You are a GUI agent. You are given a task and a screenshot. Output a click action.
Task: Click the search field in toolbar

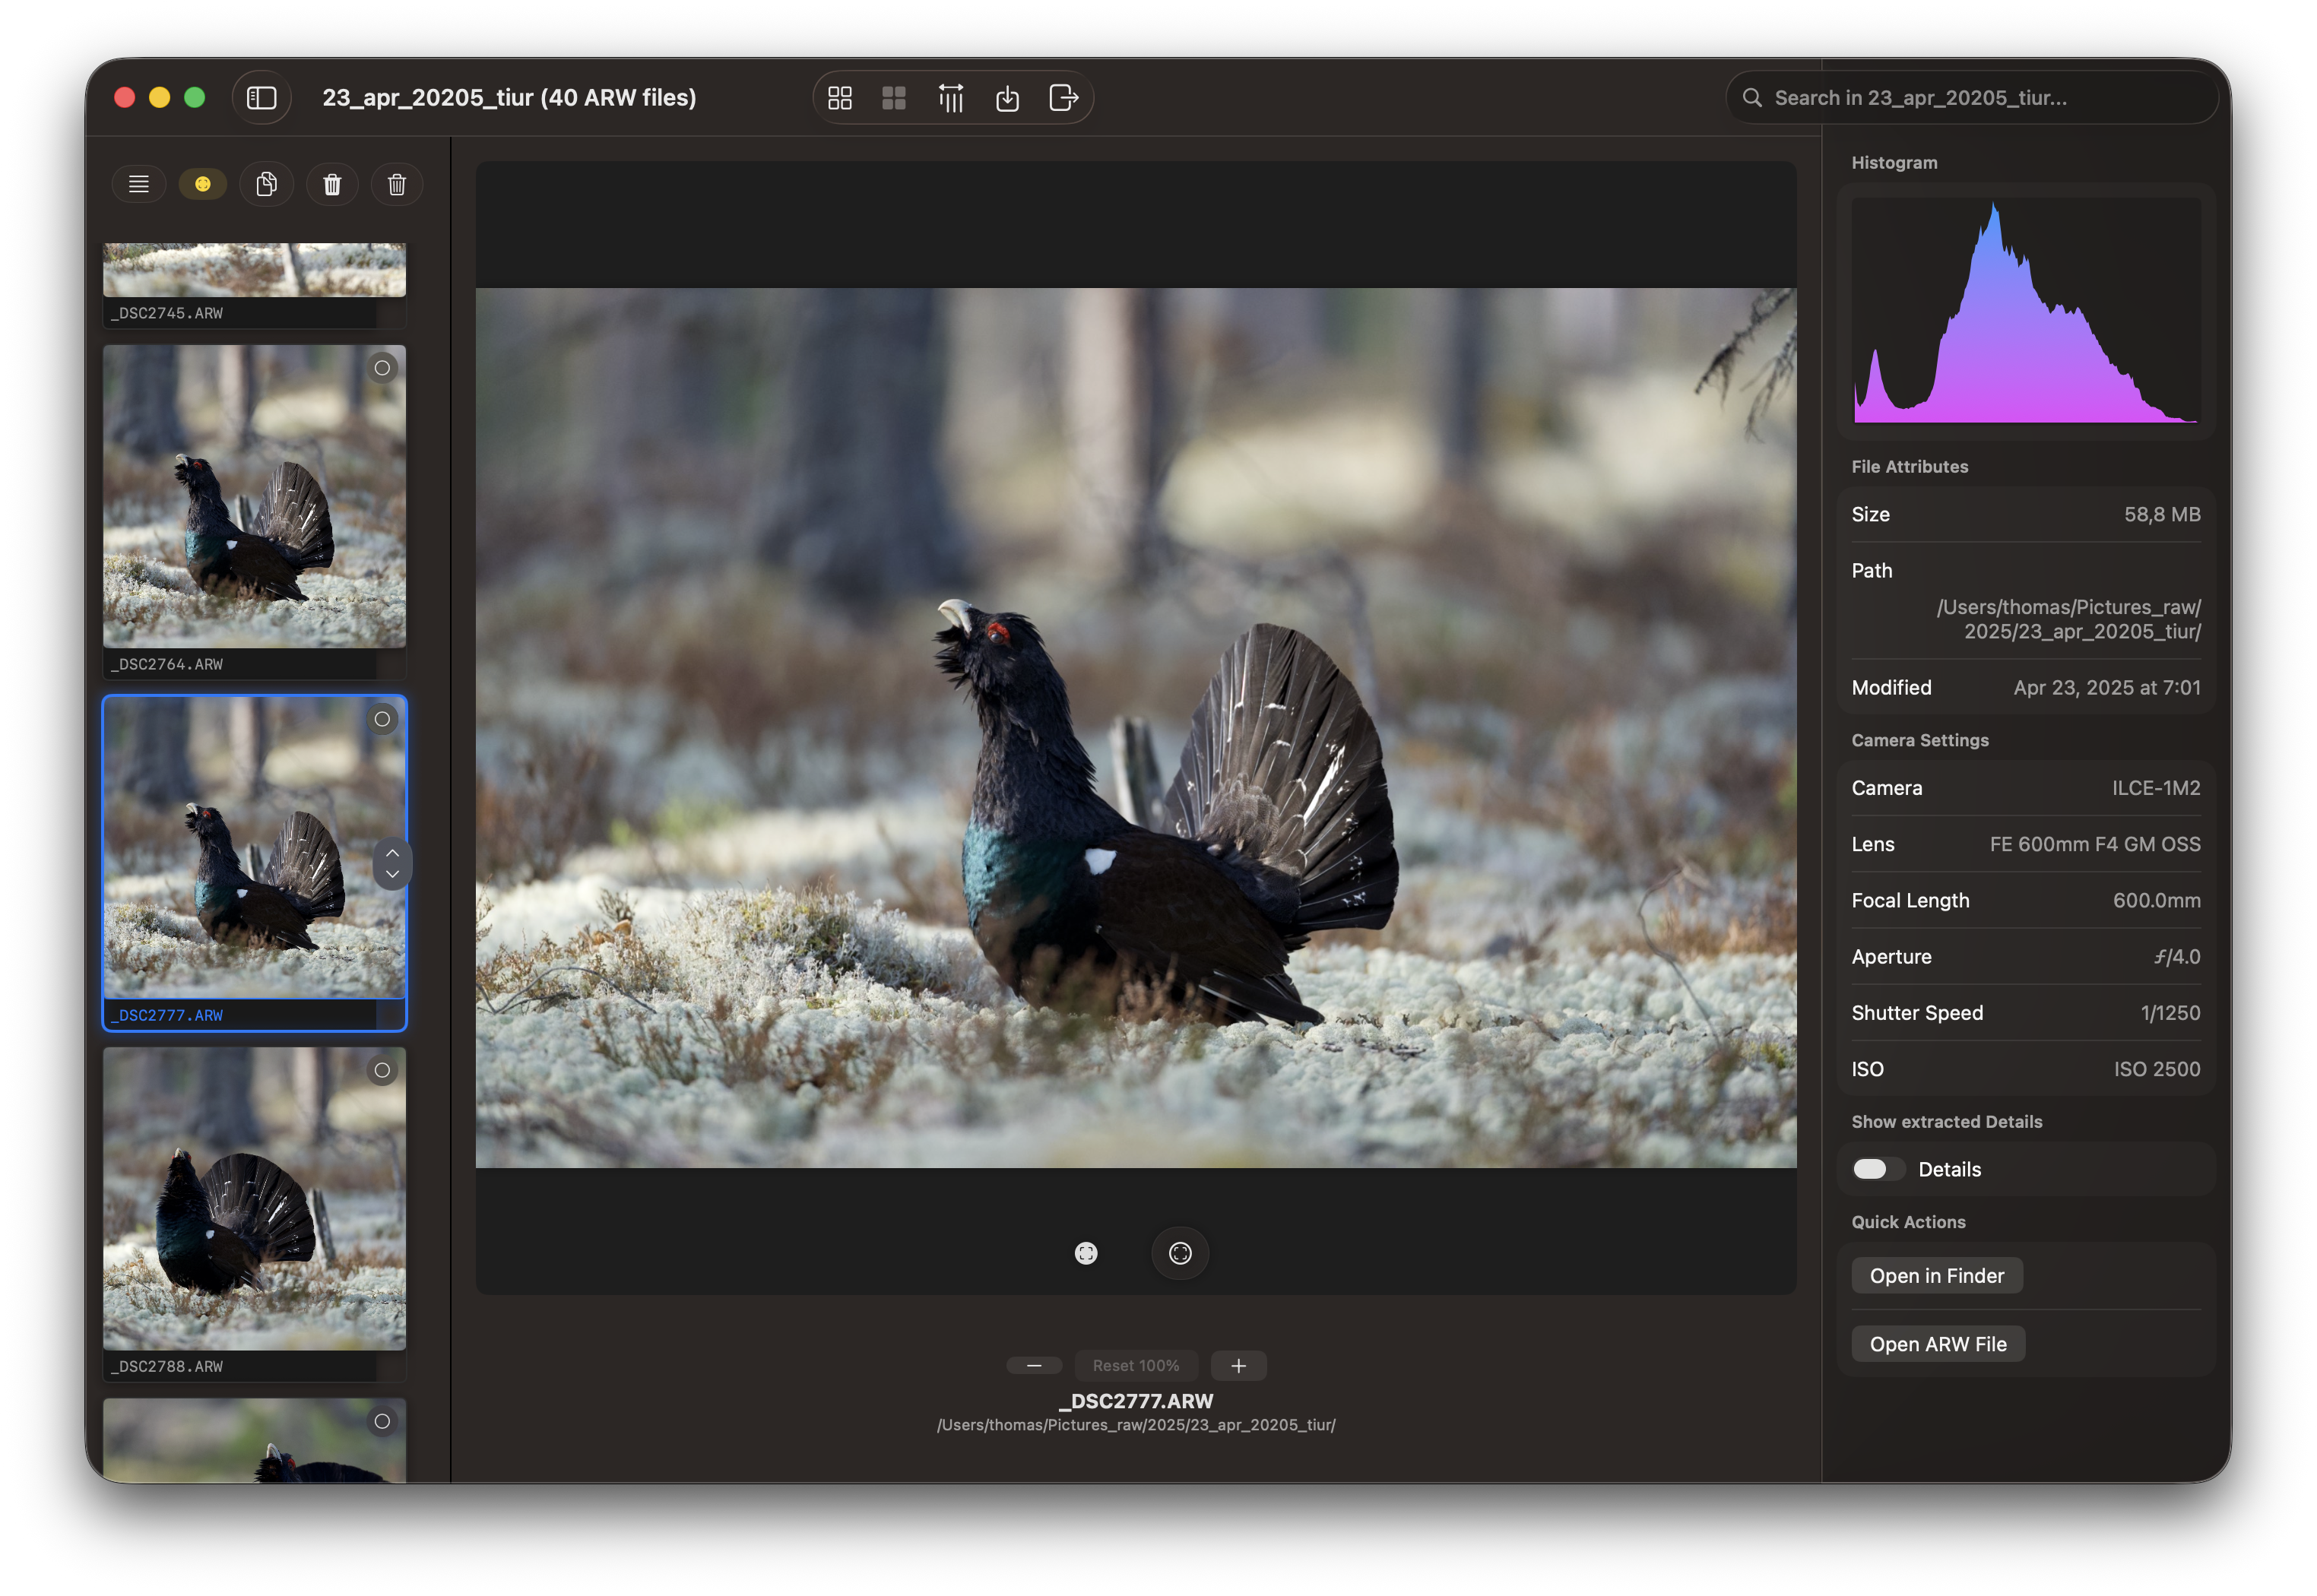pos(1970,98)
